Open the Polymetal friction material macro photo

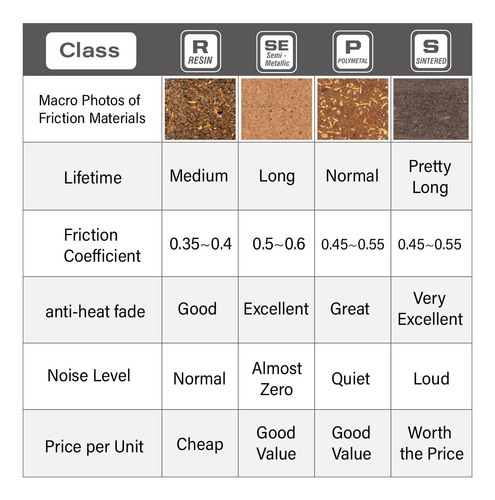tap(353, 109)
